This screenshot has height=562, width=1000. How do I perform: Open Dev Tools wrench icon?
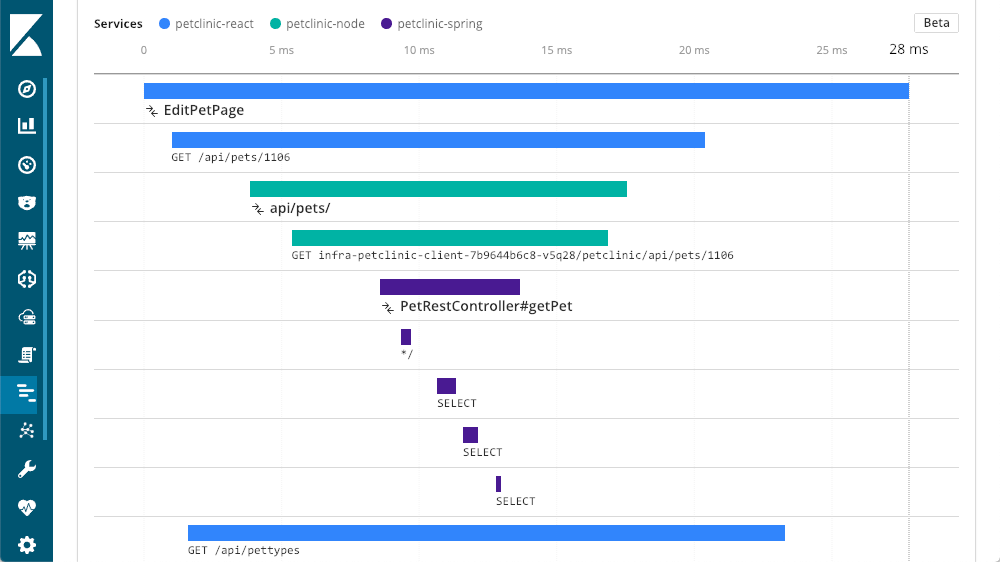(x=26, y=469)
